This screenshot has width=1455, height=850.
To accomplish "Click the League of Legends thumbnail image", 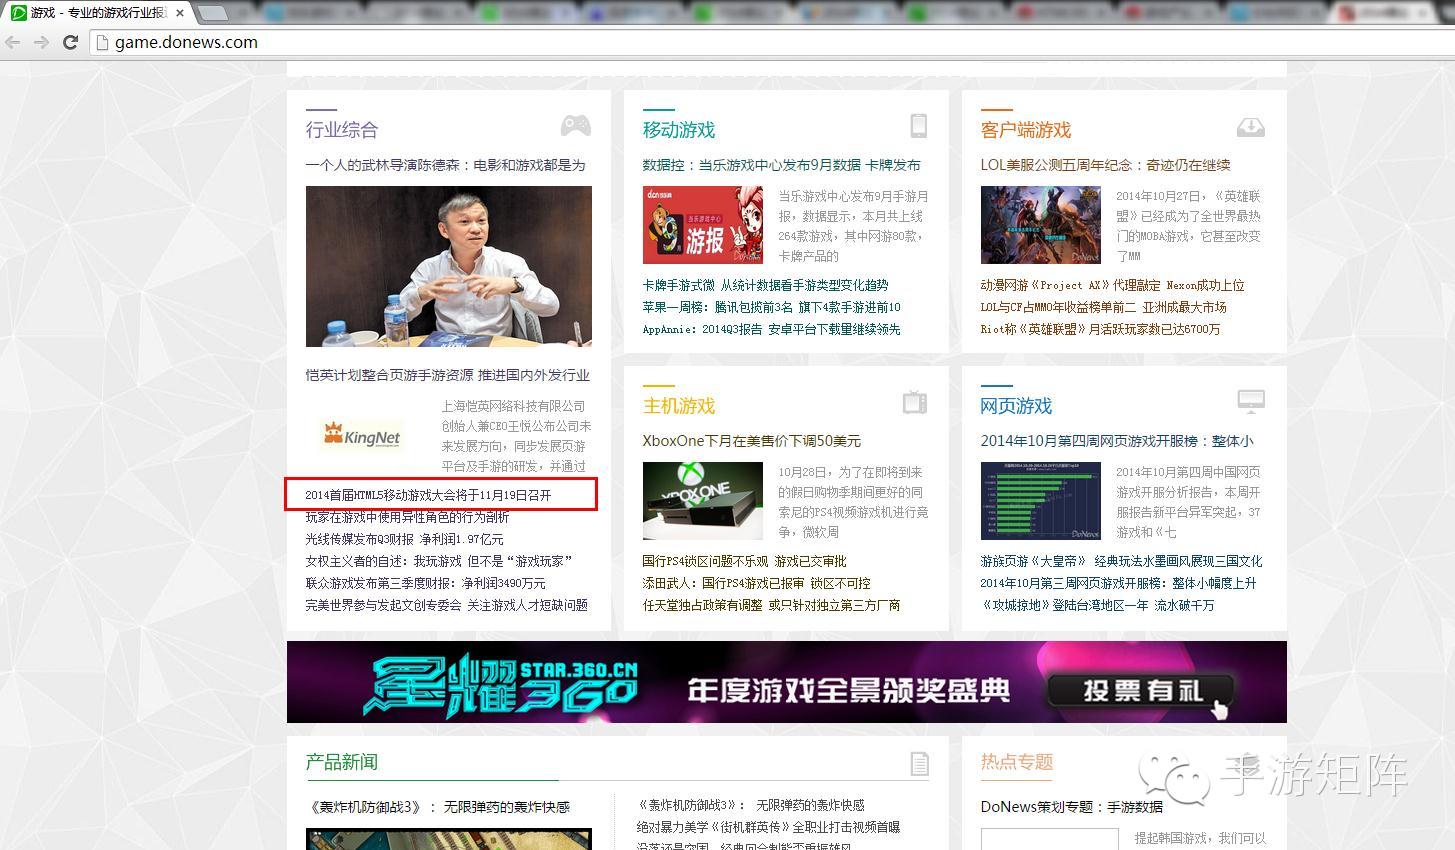I will [x=1041, y=225].
